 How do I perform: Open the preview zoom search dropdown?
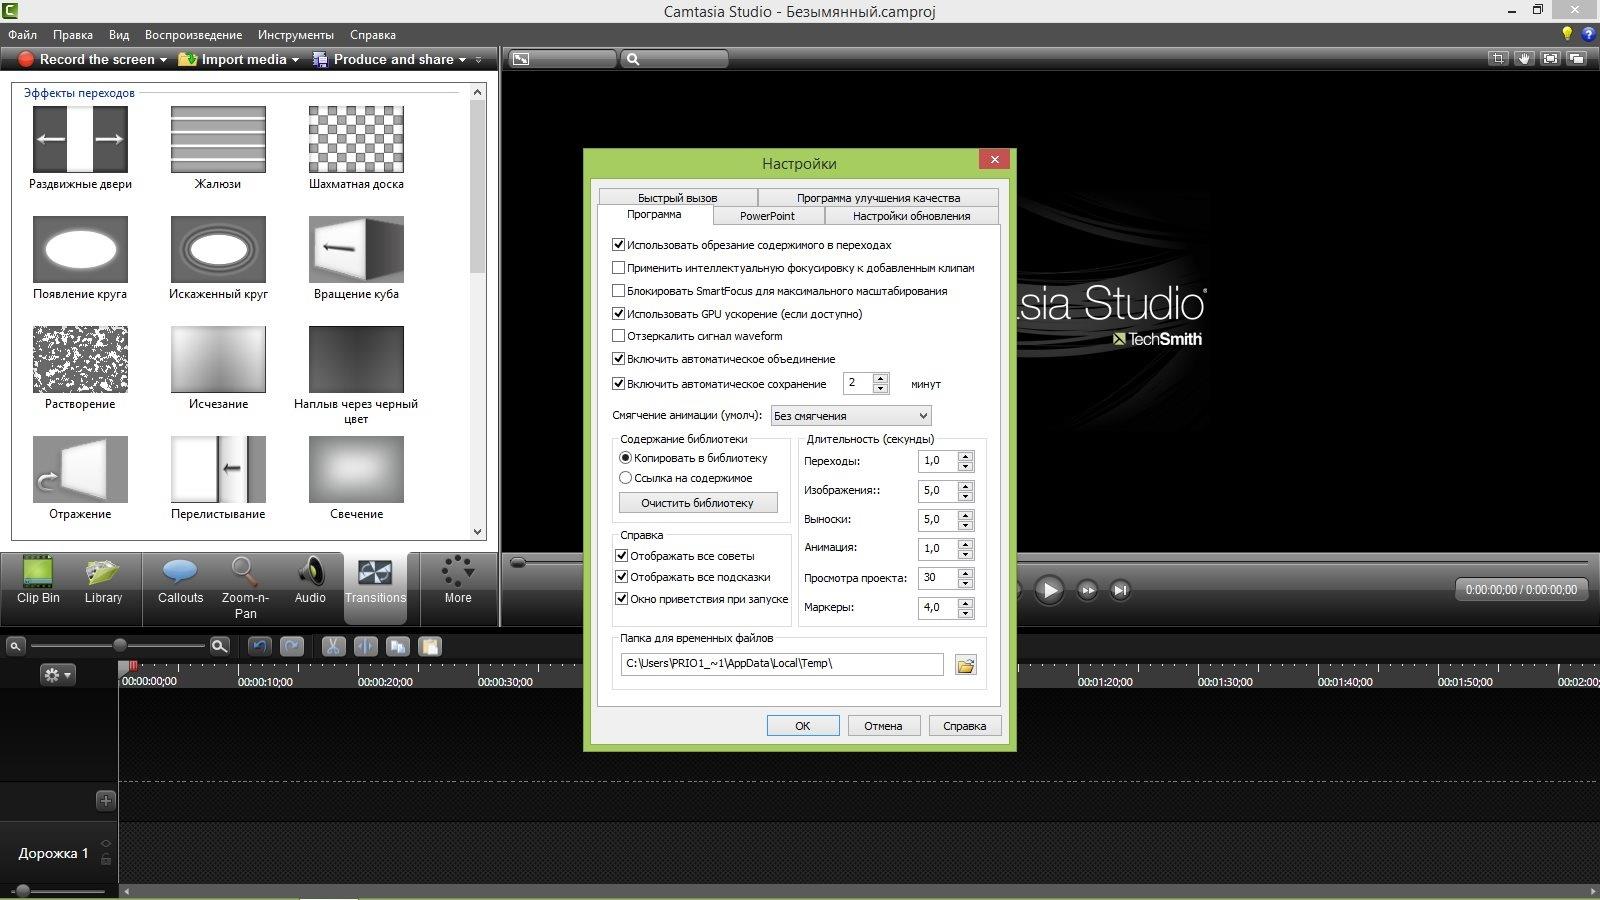(675, 59)
